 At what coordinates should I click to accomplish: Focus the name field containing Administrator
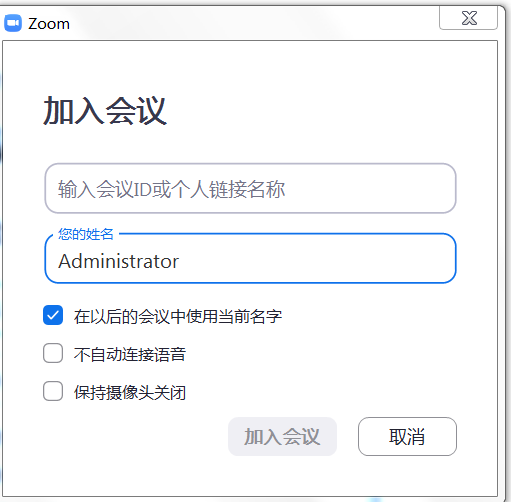(x=250, y=259)
